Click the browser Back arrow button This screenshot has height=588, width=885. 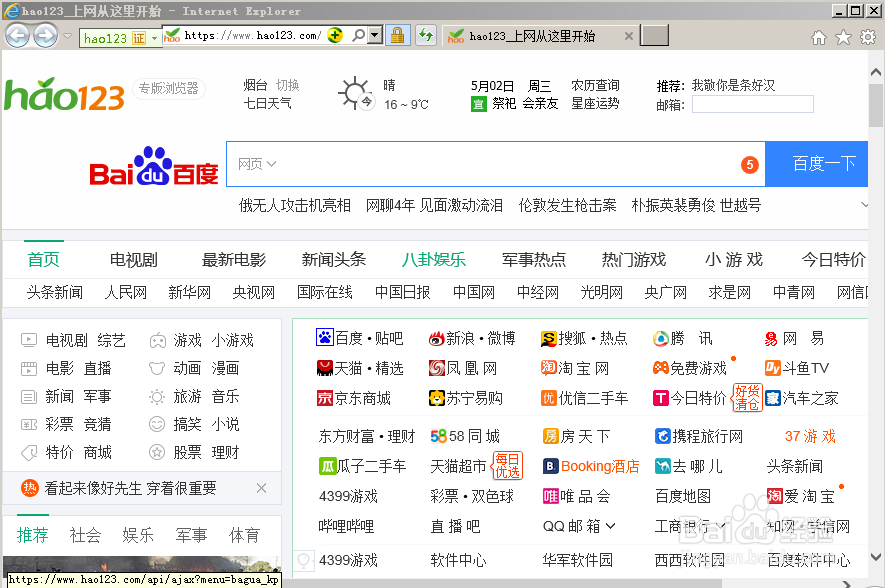(17, 36)
